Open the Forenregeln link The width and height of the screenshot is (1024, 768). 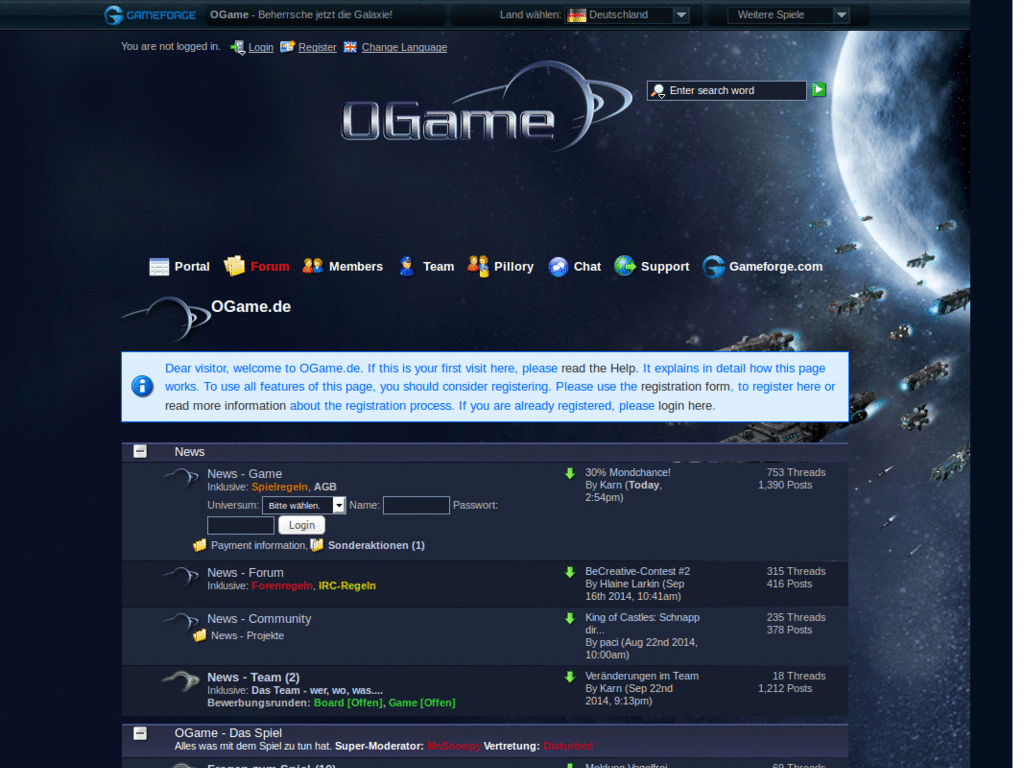282,586
